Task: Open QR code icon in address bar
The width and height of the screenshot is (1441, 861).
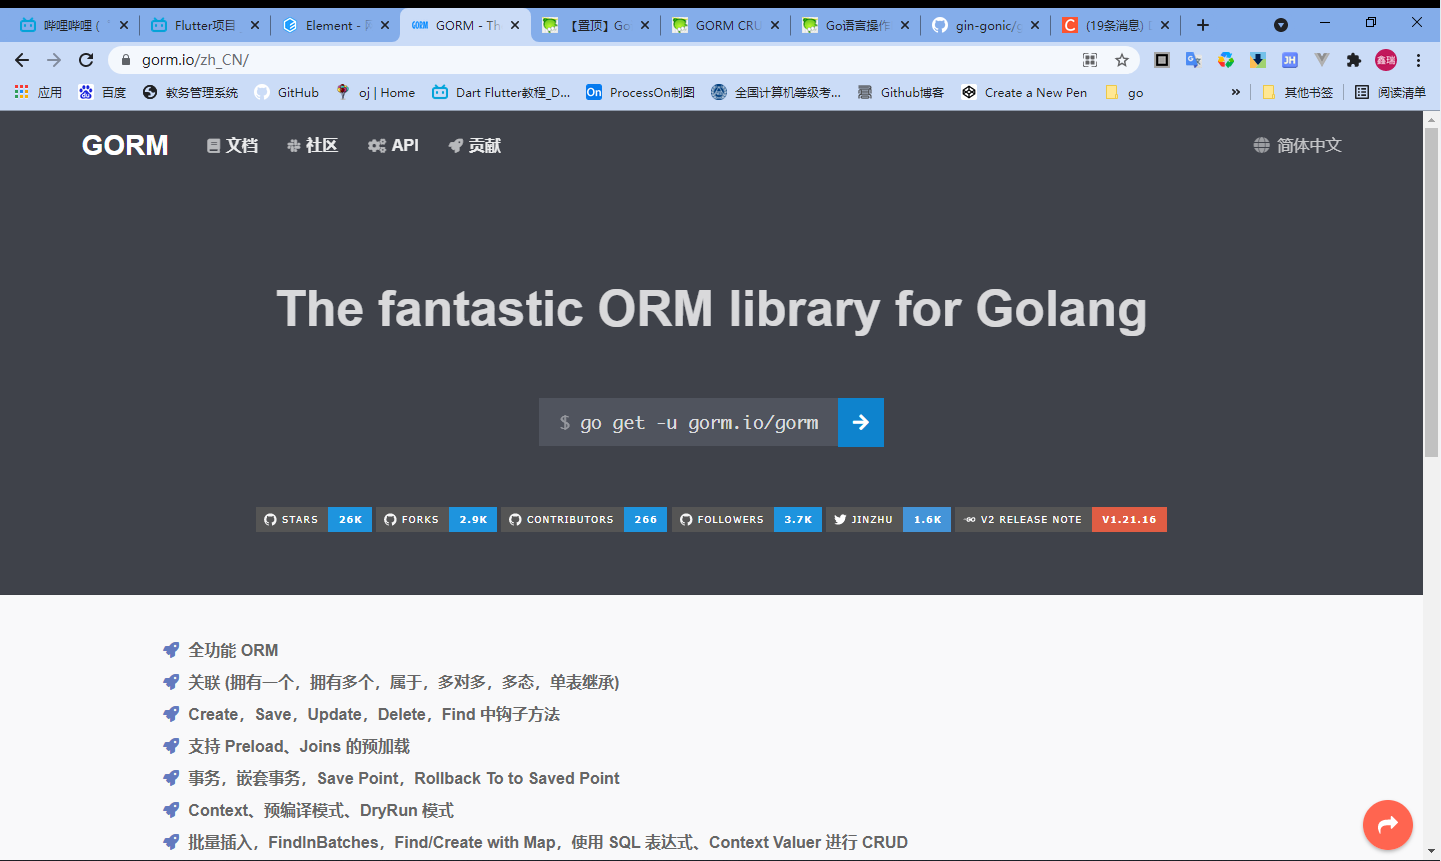Action: coord(1090,60)
